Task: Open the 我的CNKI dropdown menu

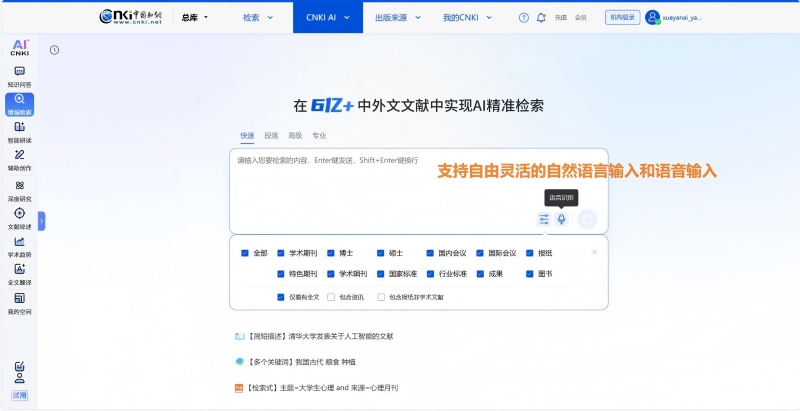Action: (466, 17)
